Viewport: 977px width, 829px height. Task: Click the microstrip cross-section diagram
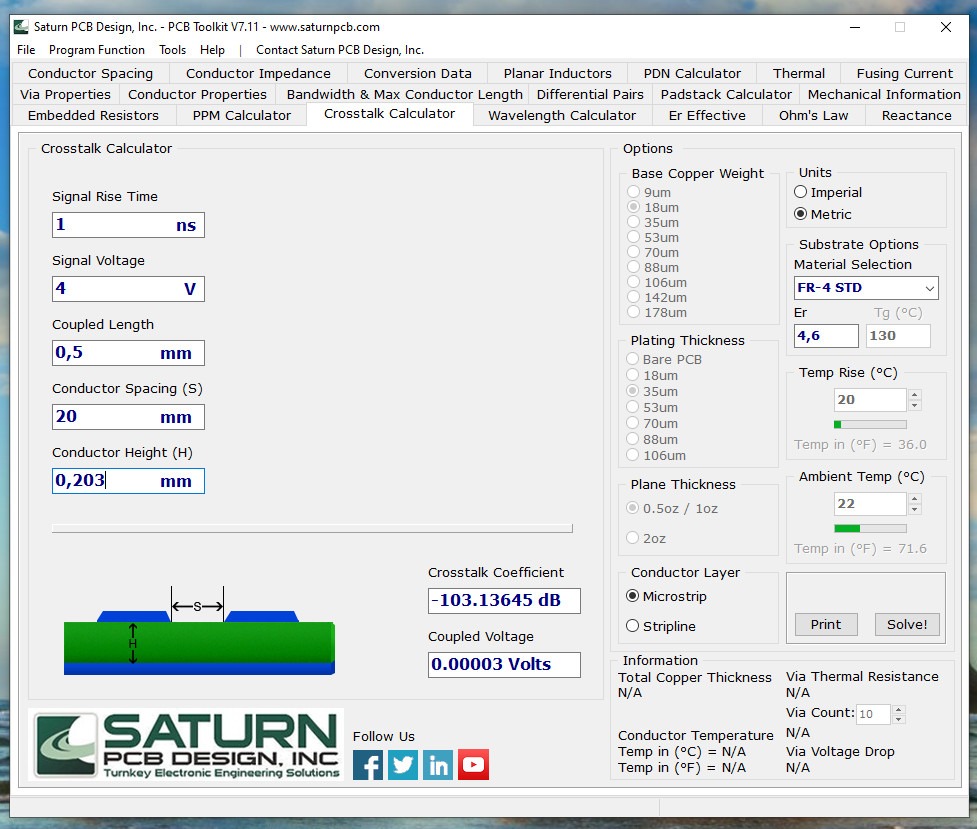199,631
